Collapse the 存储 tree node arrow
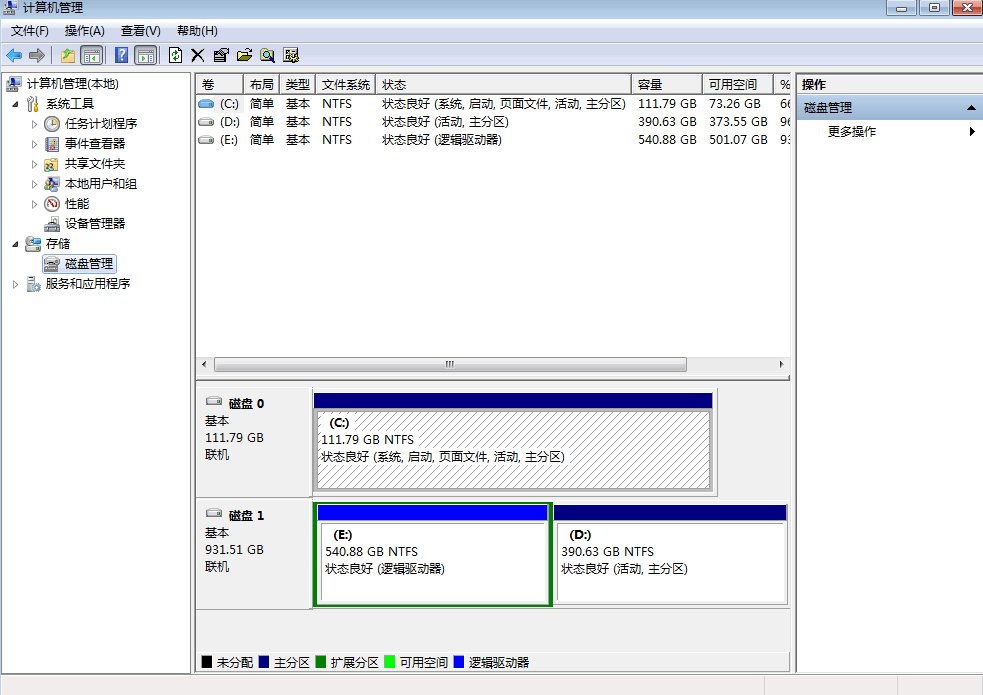Image resolution: width=983 pixels, height=695 pixels. coord(16,244)
